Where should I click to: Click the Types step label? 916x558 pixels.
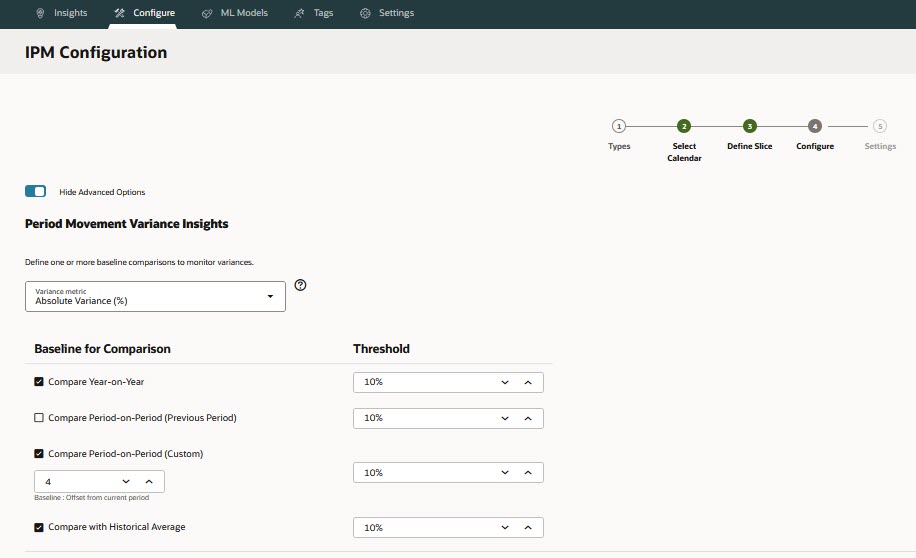pos(619,146)
